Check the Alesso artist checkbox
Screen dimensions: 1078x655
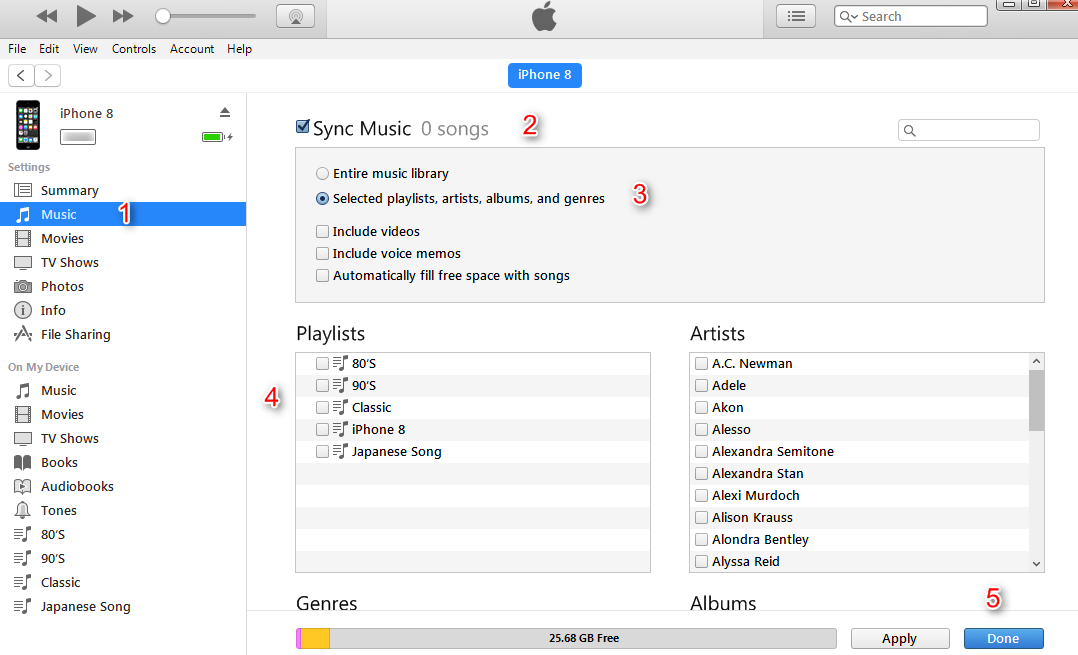coord(701,430)
